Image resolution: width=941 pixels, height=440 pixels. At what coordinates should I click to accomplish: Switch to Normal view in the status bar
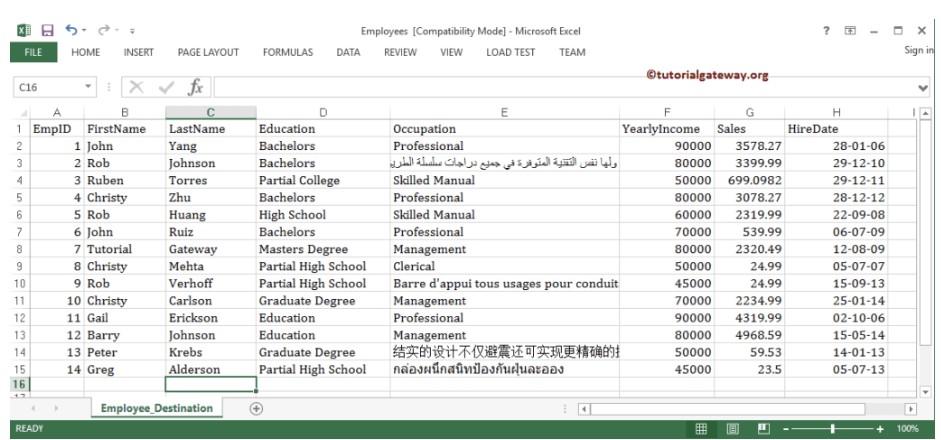701,429
